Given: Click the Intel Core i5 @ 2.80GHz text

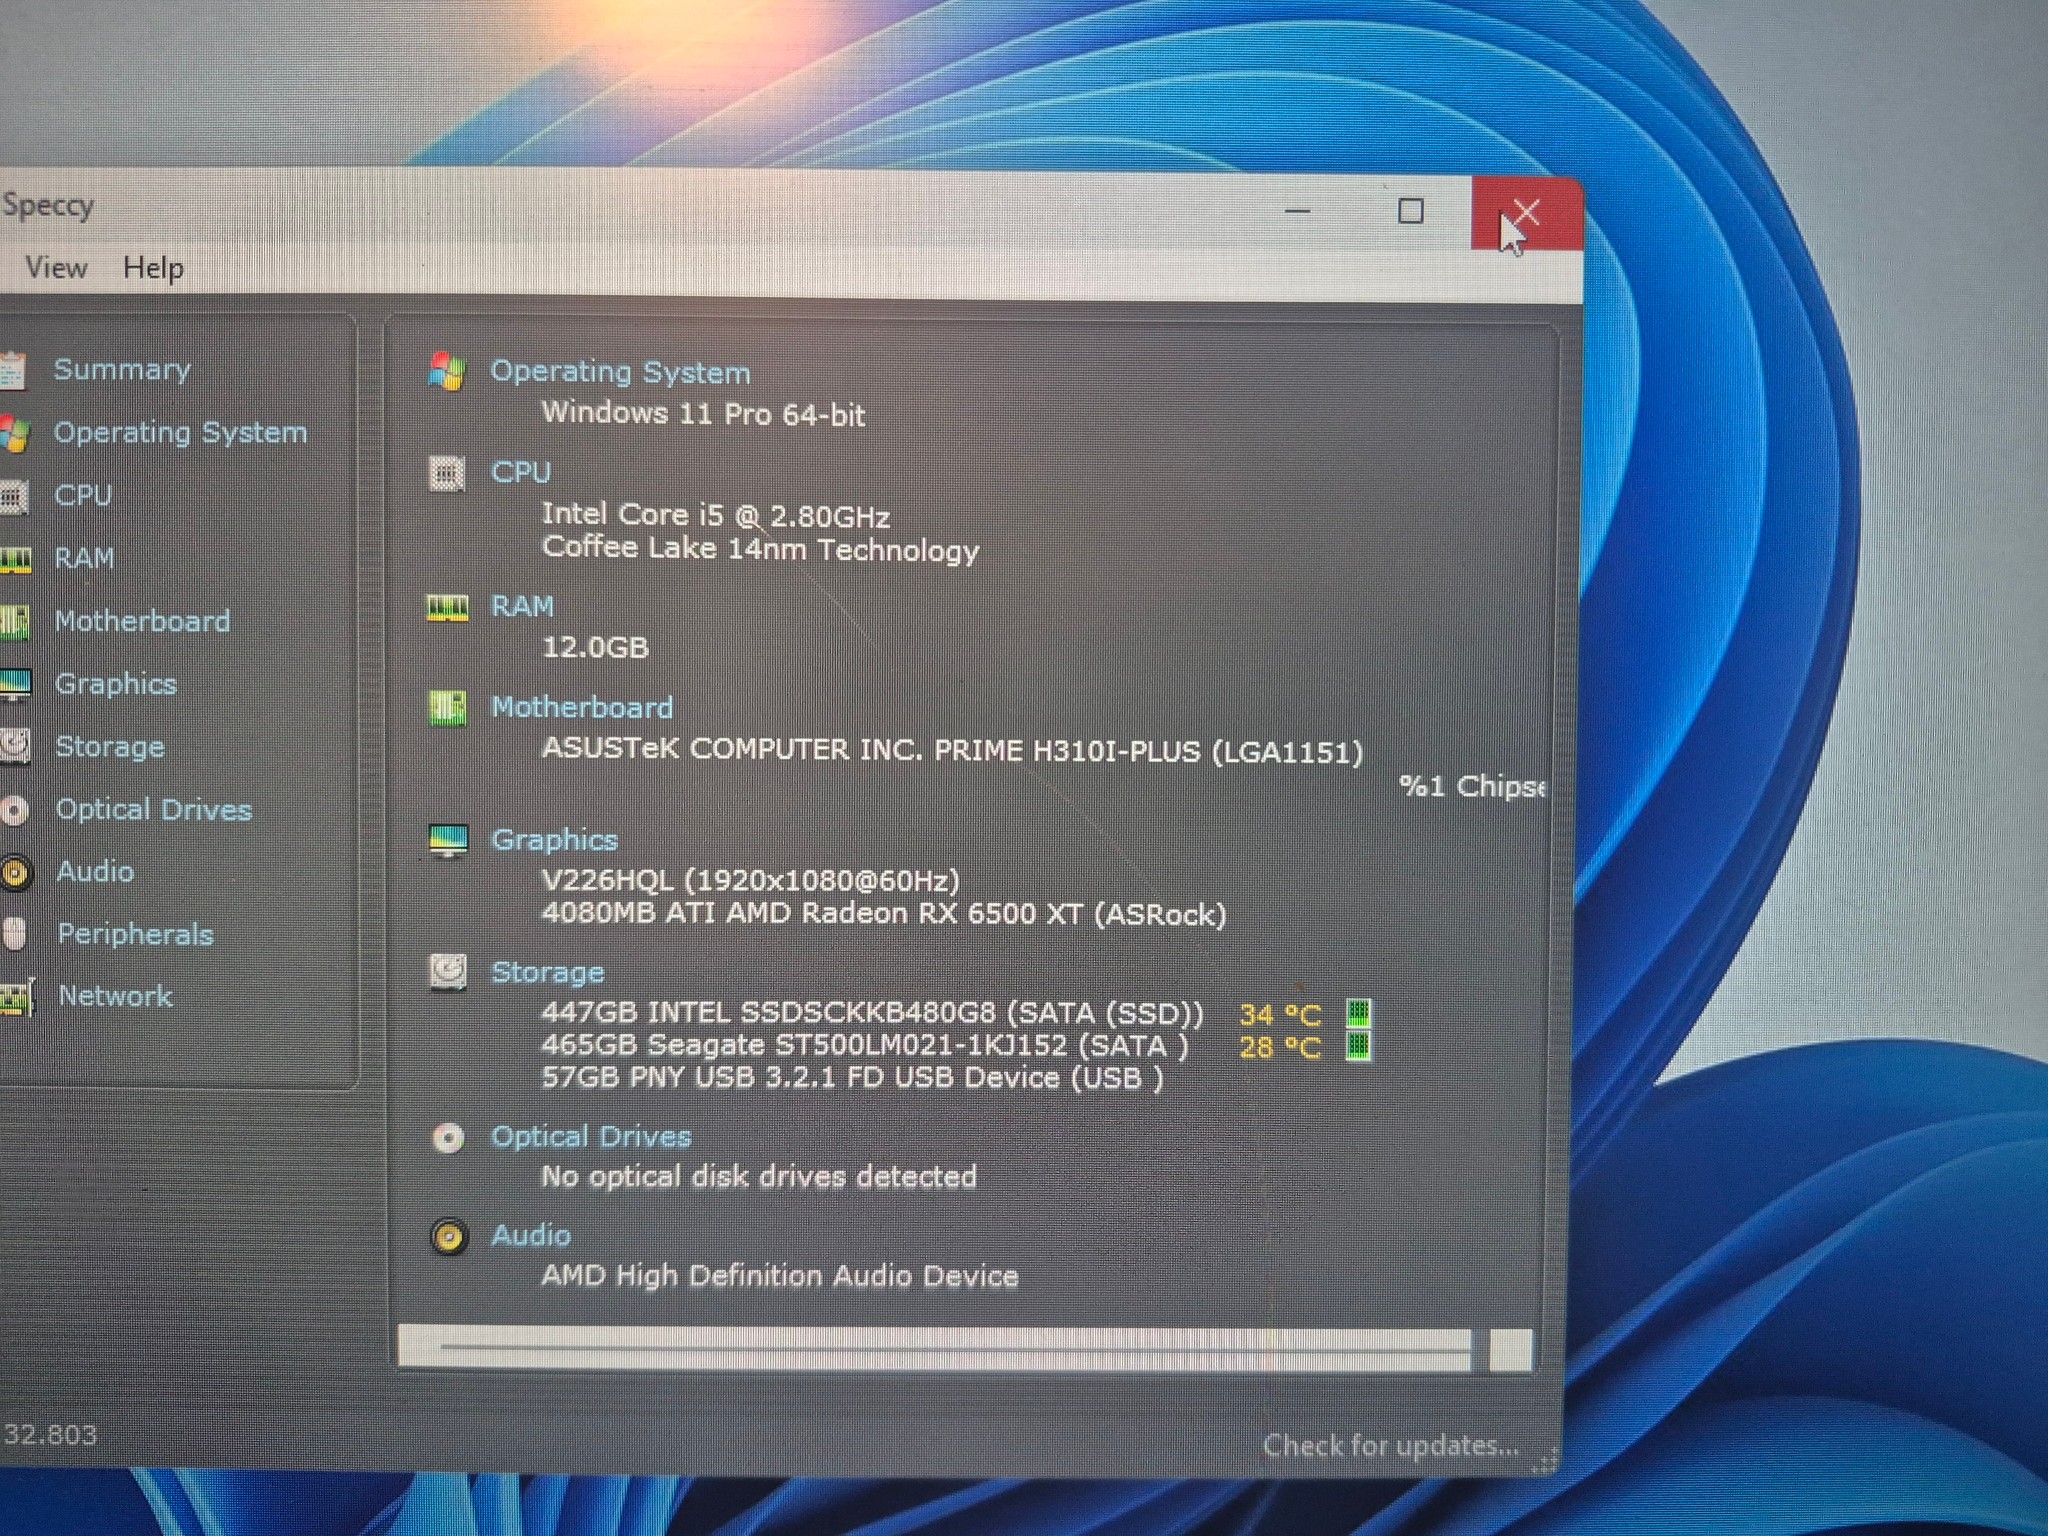Looking at the screenshot, I should (716, 516).
